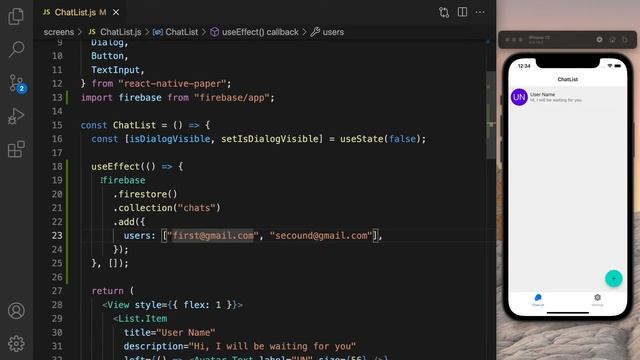This screenshot has height=360, width=640.
Task: Close the ChatList.js tab
Action: point(116,12)
